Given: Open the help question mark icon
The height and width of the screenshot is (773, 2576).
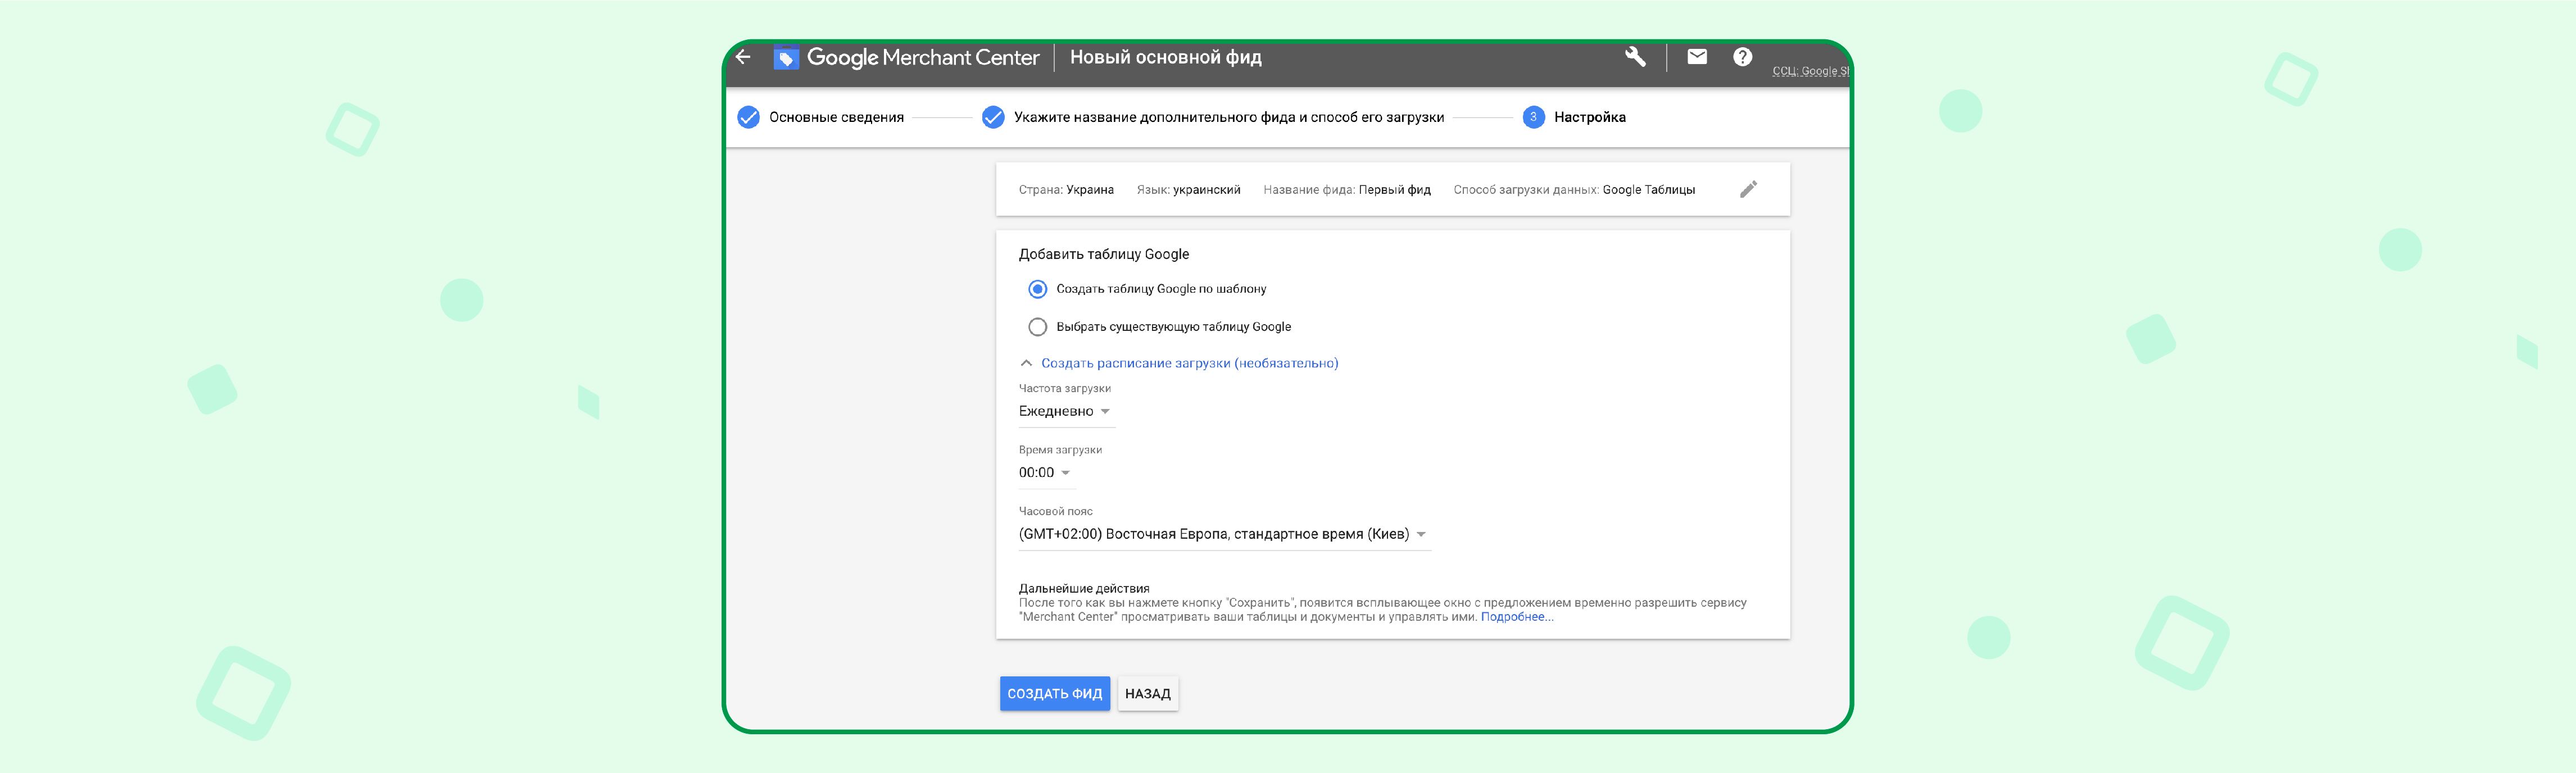Looking at the screenshot, I should (x=1742, y=57).
